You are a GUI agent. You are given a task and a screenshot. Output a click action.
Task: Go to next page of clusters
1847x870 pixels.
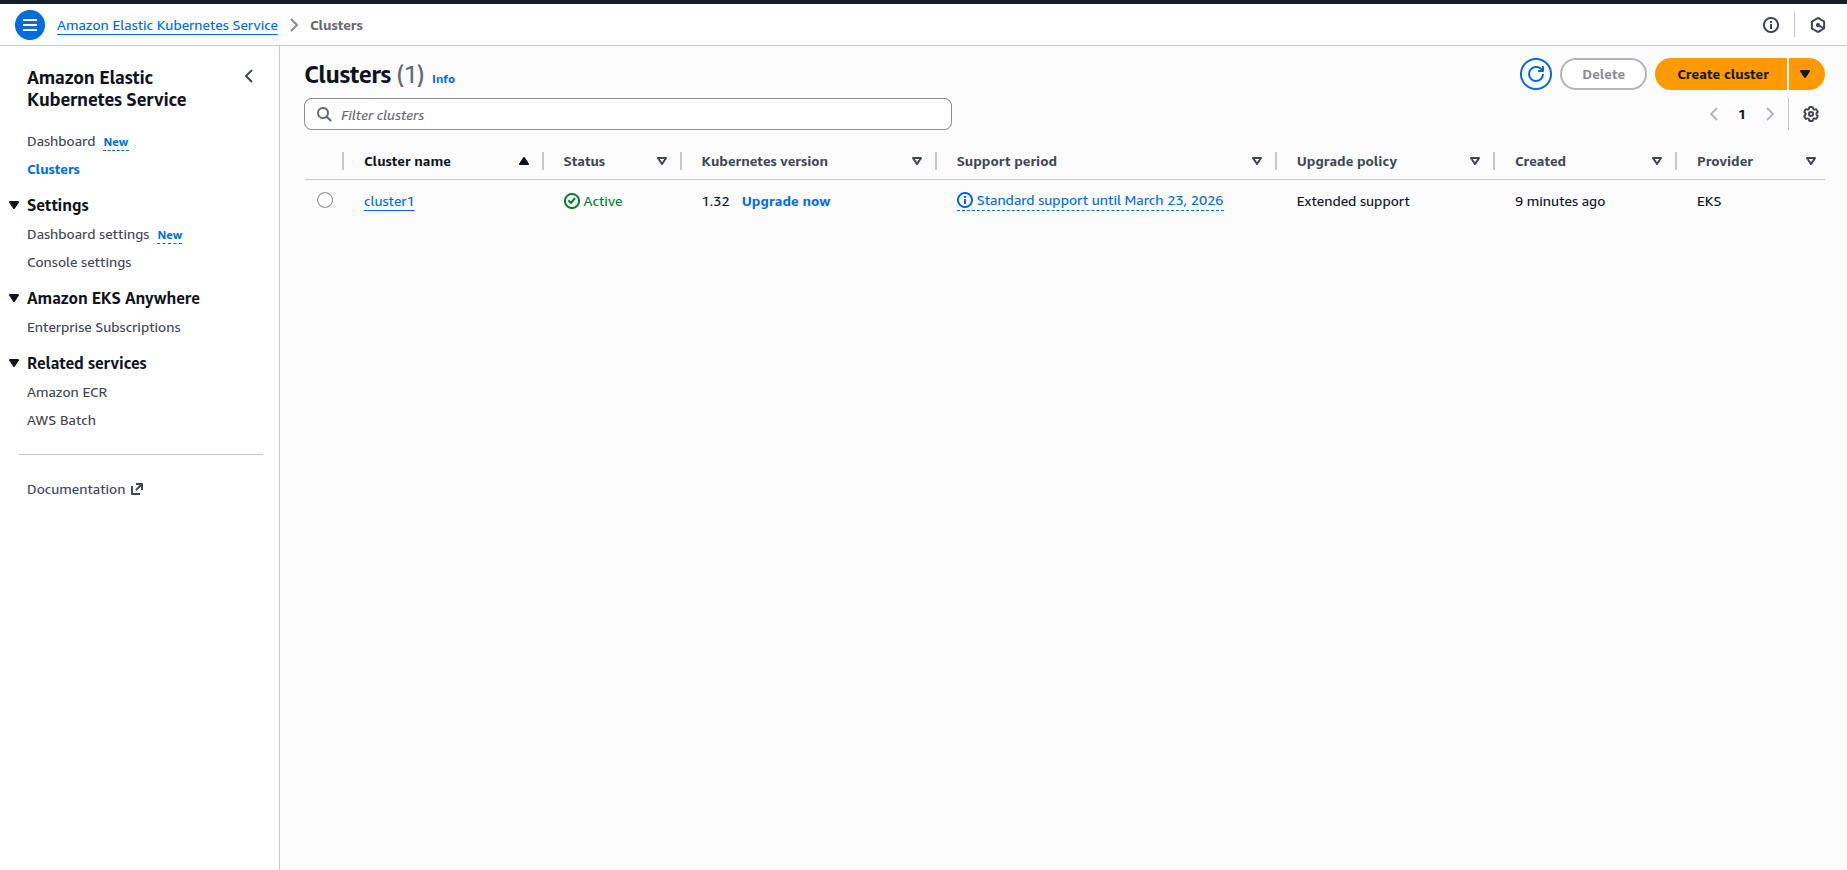pyautogui.click(x=1770, y=114)
